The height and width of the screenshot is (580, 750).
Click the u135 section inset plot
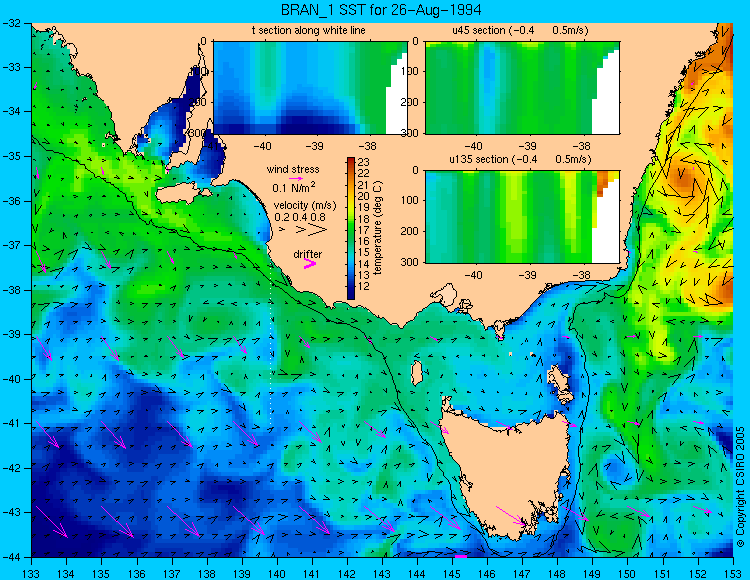coord(522,217)
